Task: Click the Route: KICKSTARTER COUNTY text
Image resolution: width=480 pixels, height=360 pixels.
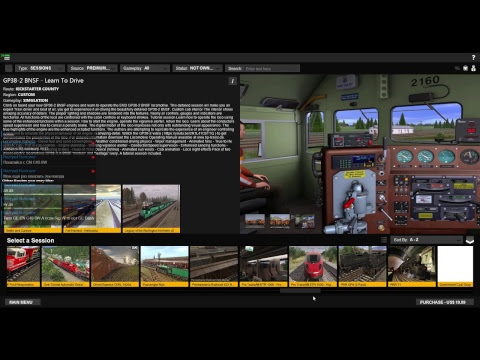Action: pos(31,89)
